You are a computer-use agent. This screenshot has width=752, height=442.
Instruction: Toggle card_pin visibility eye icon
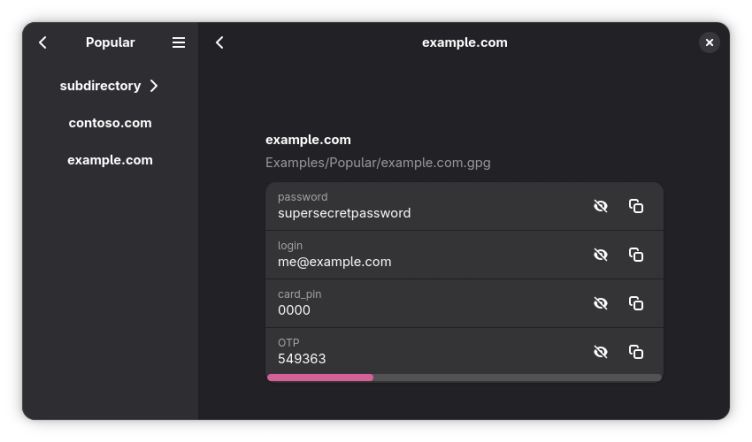tap(600, 303)
